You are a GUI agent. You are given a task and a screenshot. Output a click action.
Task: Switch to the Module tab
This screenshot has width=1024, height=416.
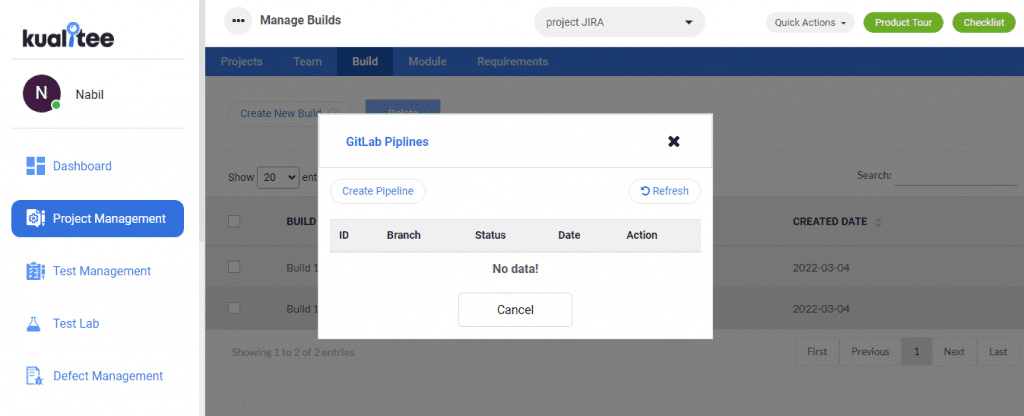click(x=427, y=61)
